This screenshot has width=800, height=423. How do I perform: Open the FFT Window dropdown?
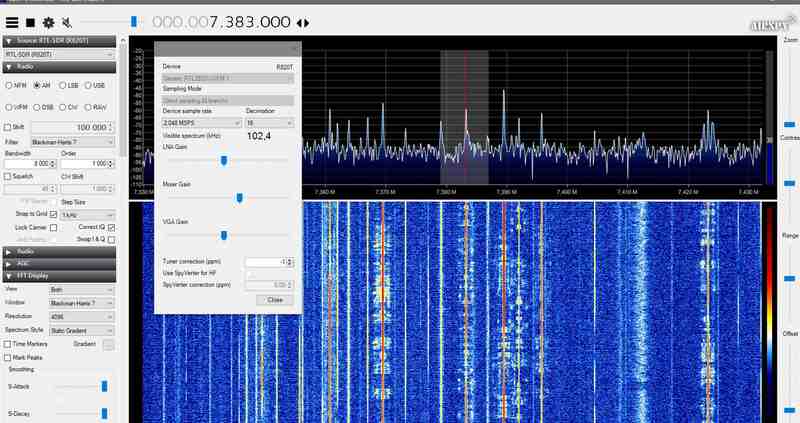point(82,303)
